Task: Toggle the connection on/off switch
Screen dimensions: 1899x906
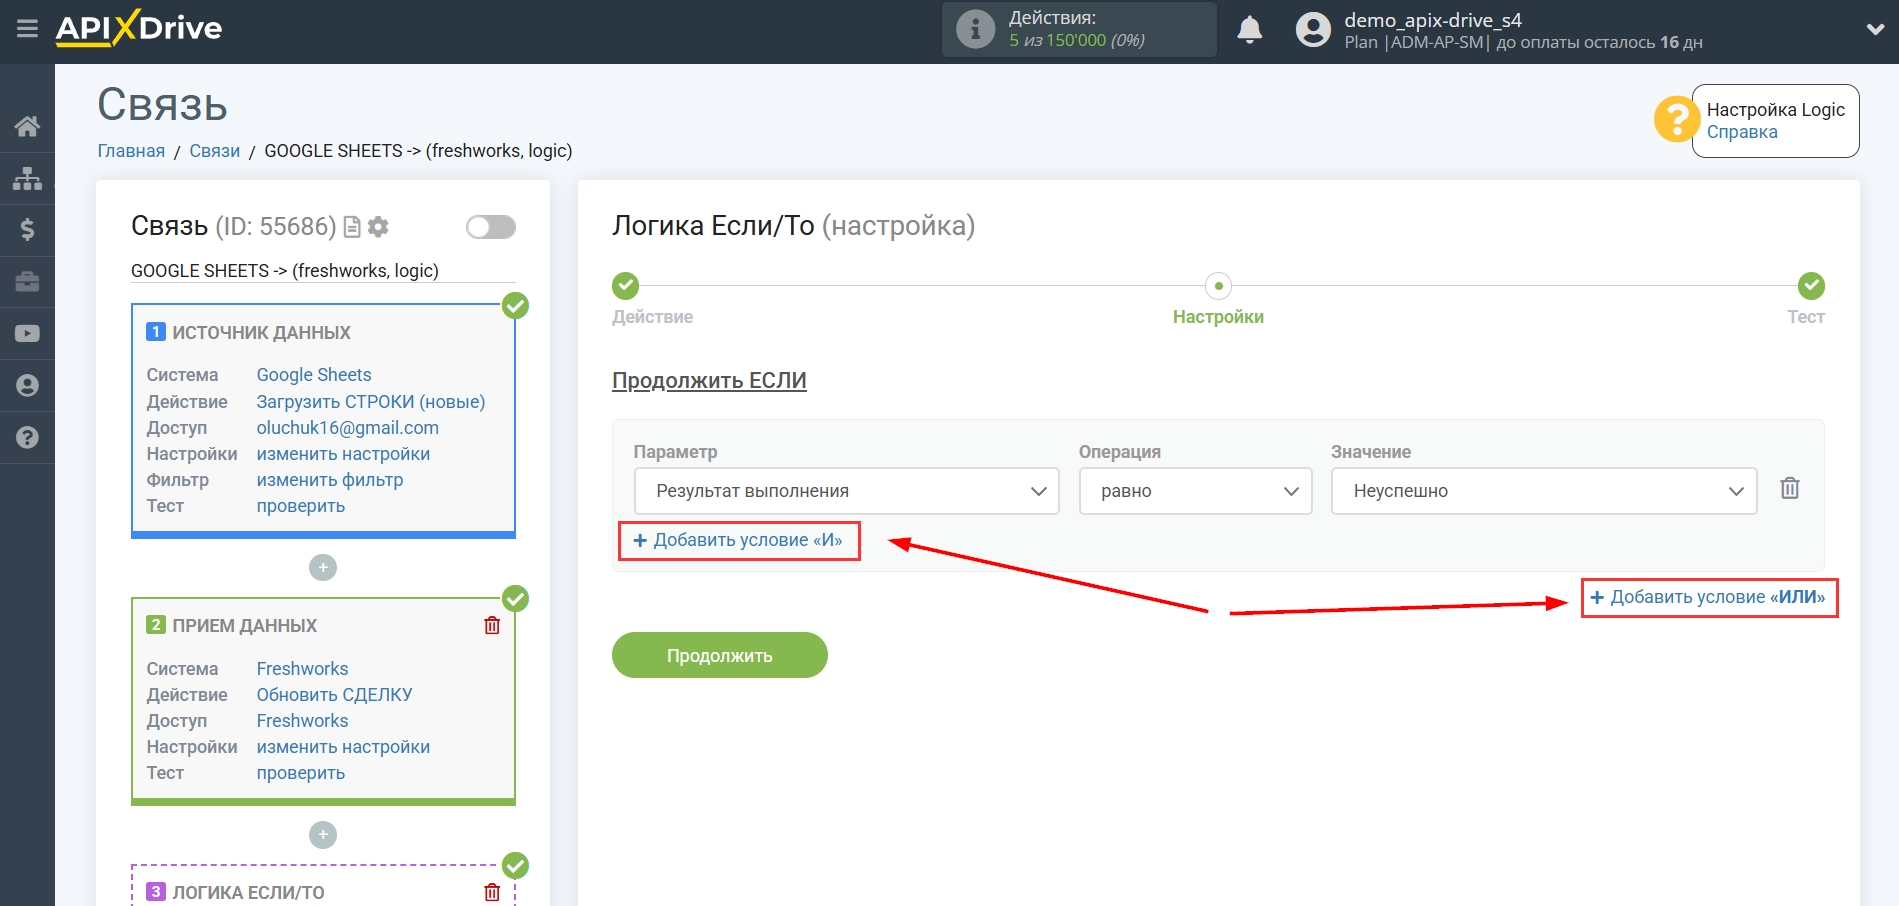Action: click(490, 227)
